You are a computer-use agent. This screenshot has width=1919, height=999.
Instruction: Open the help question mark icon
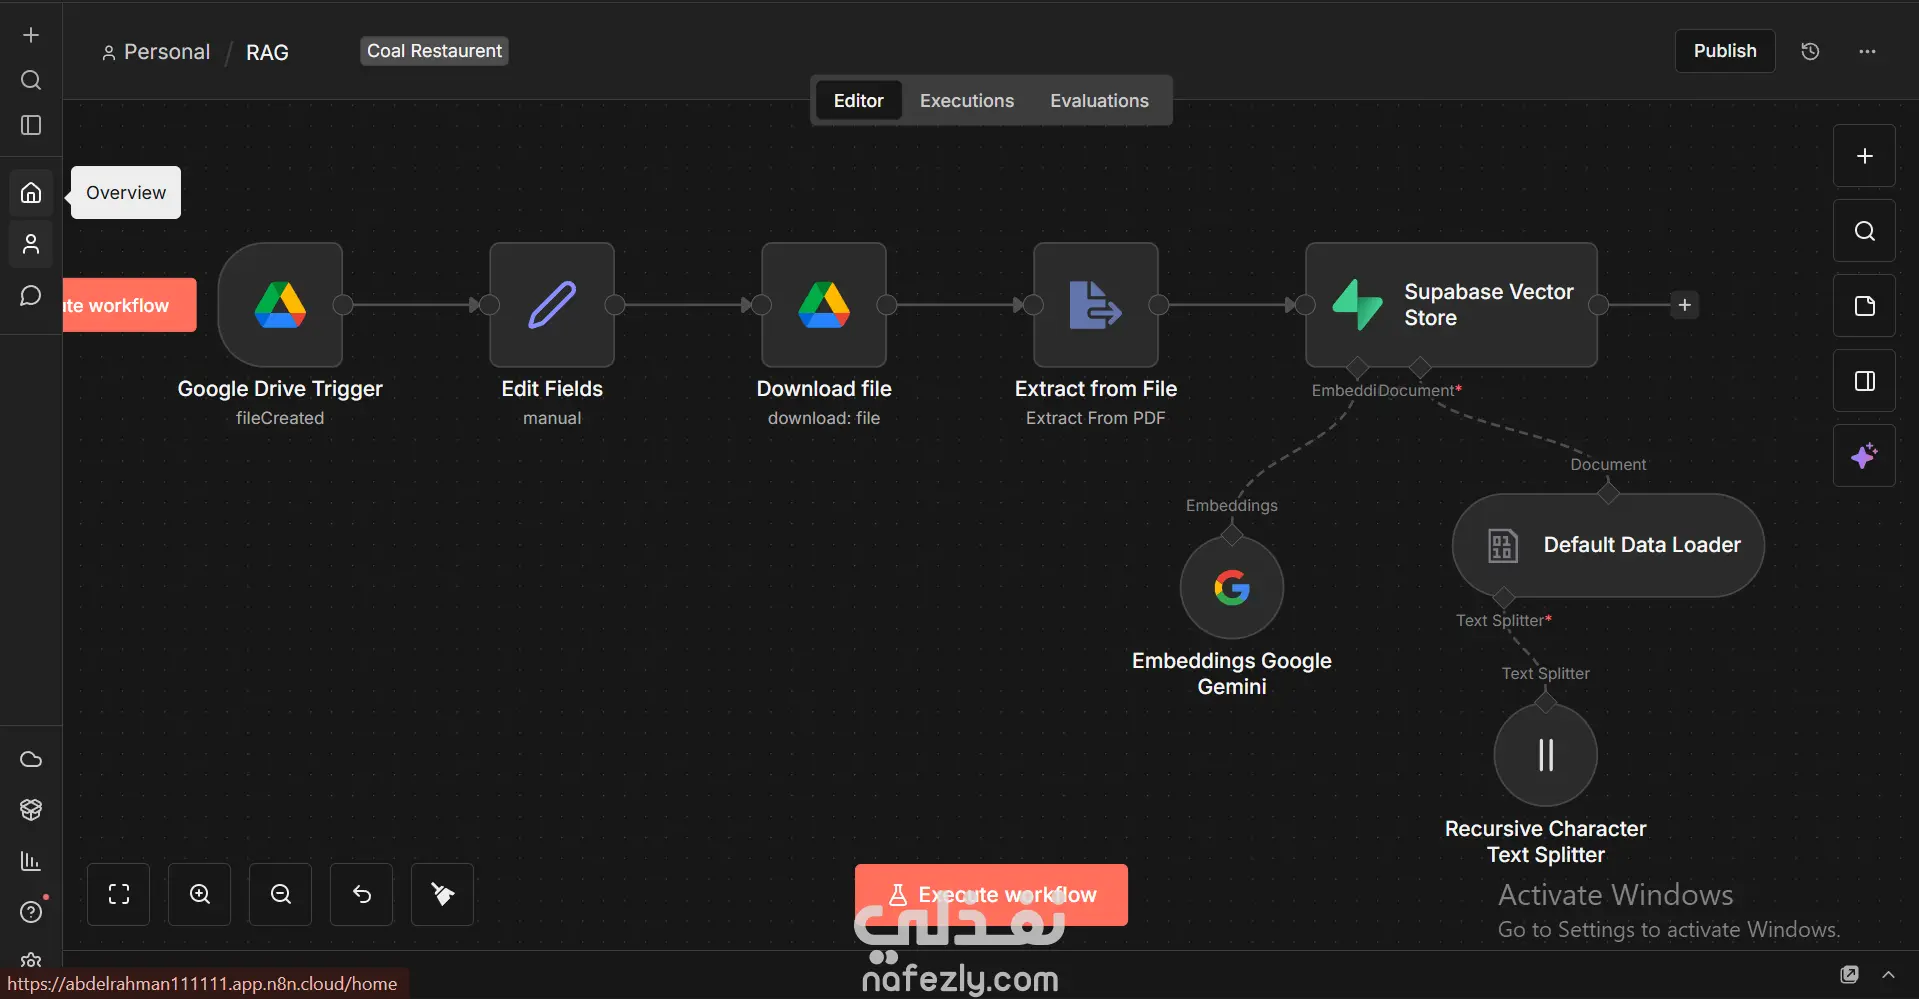coord(31,912)
